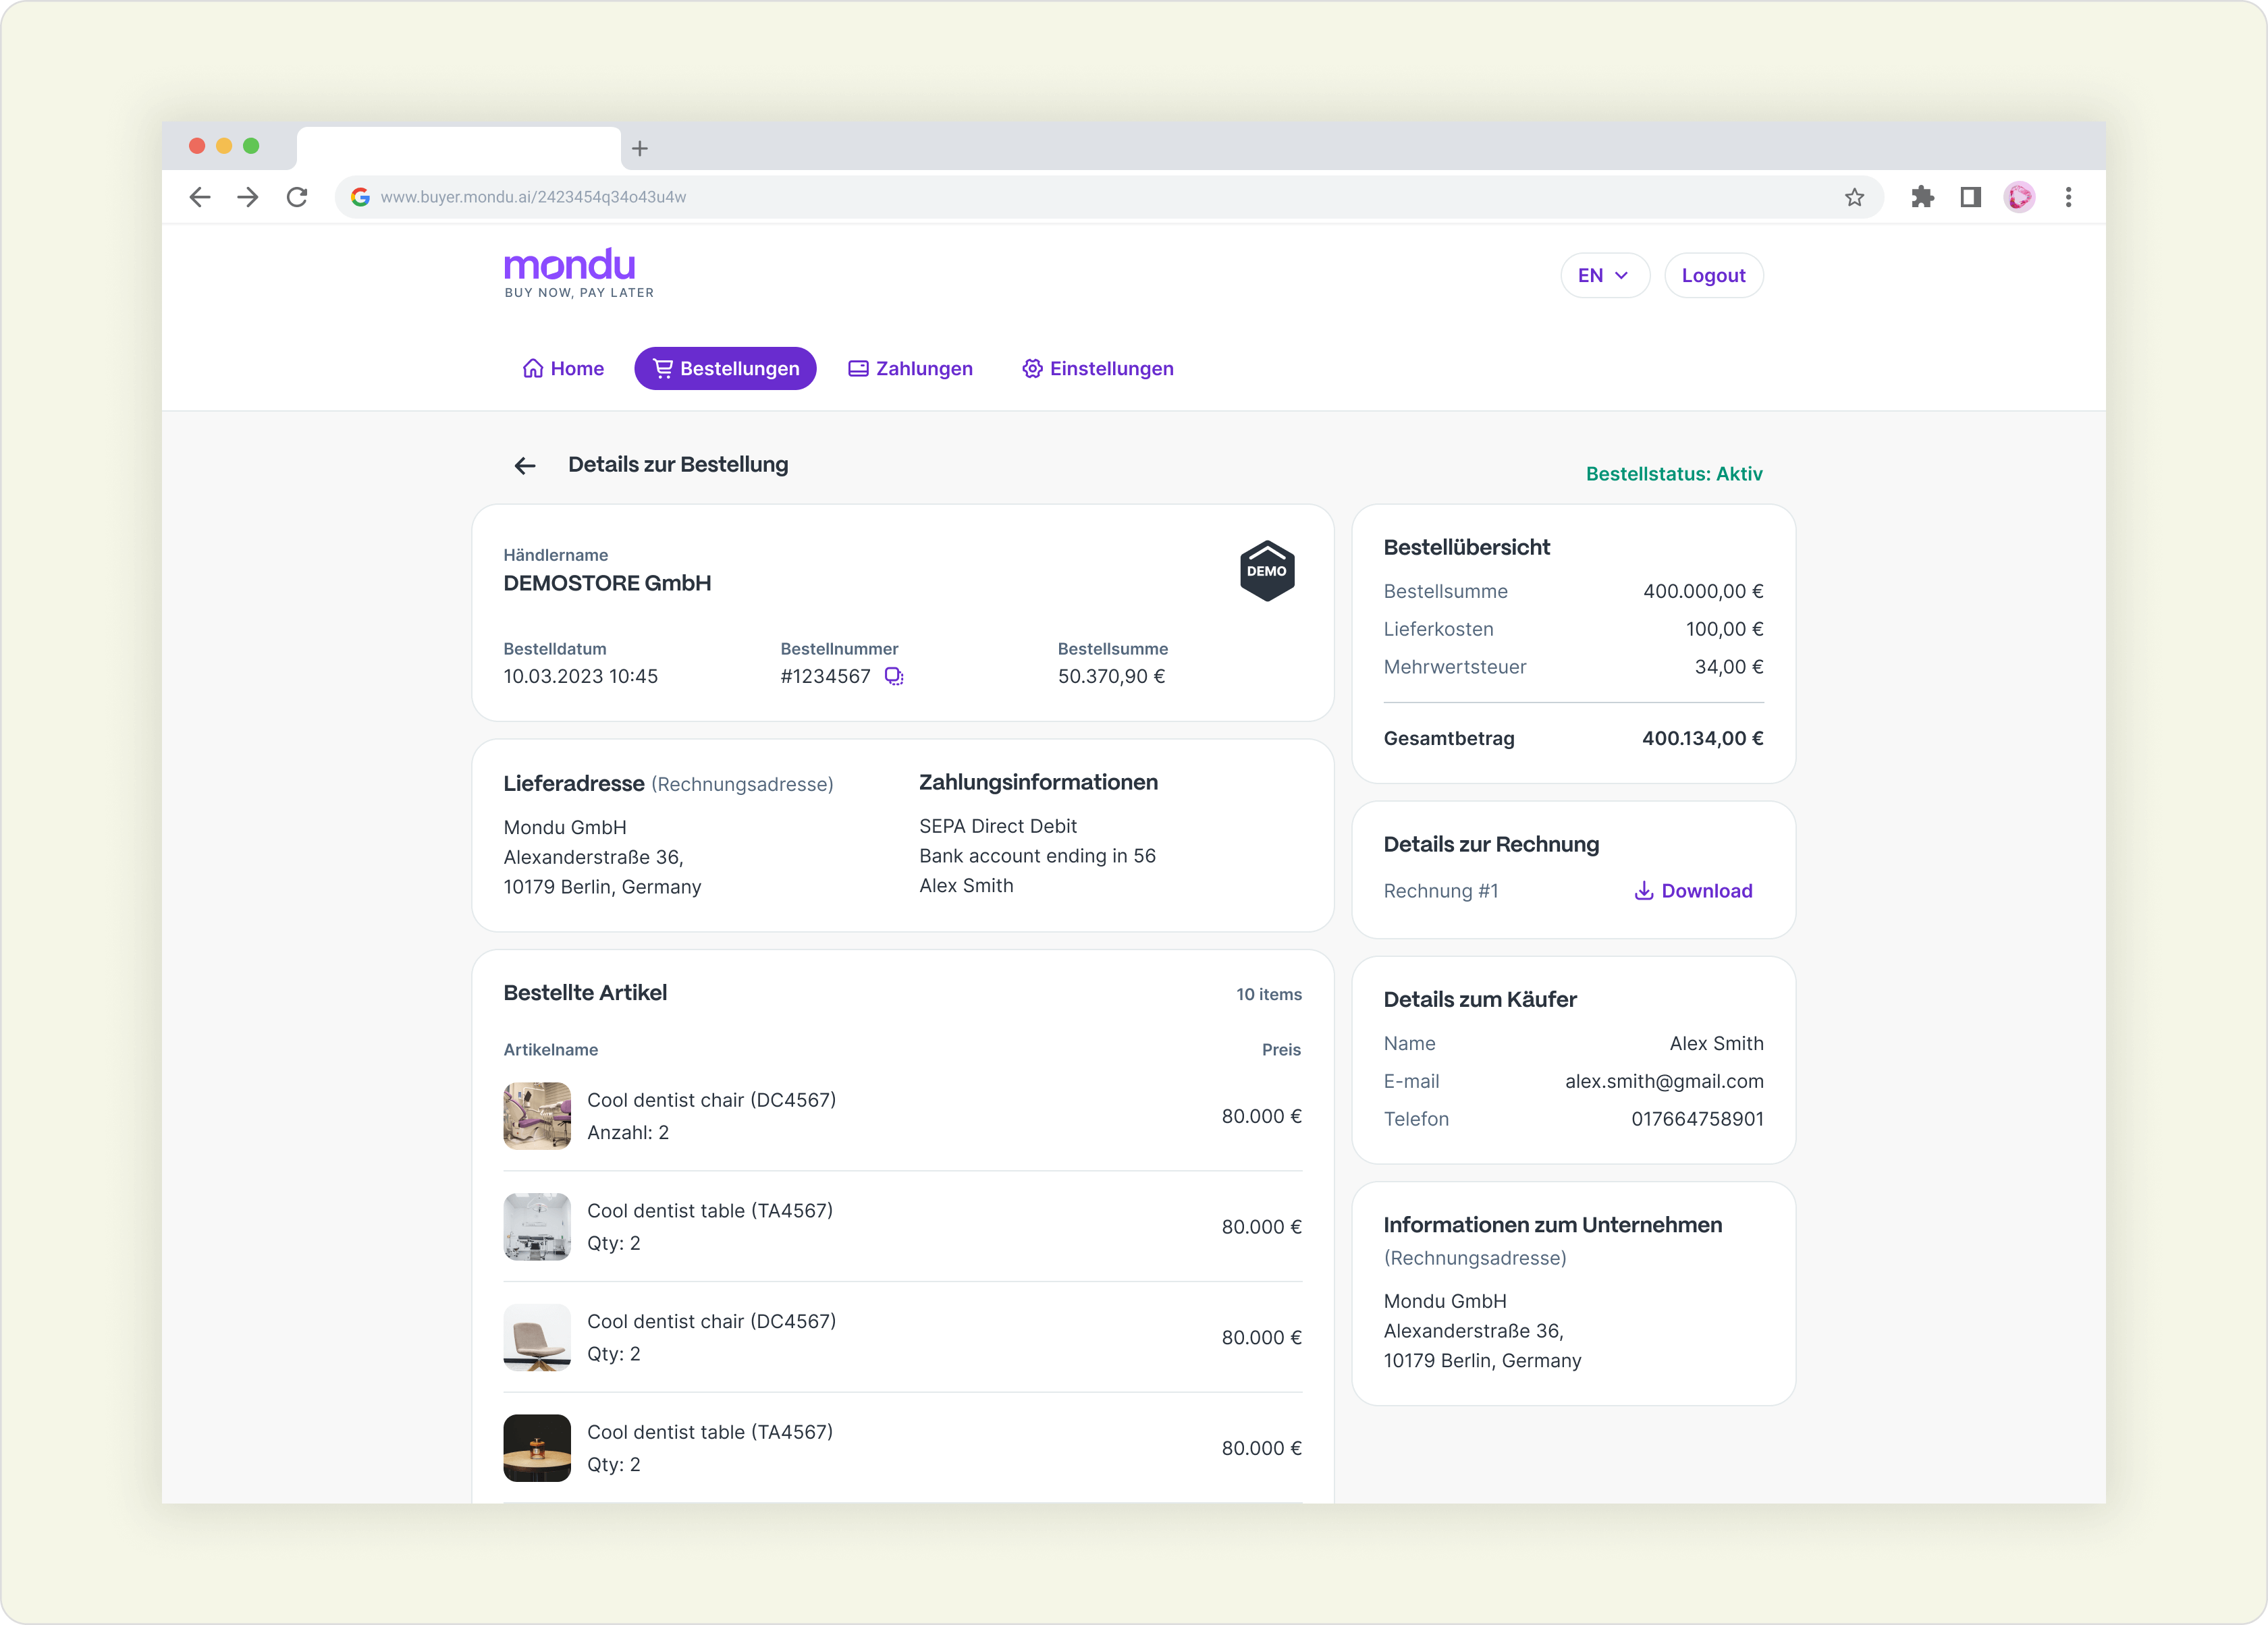
Task: Open browser extensions puzzle icon
Action: tap(1922, 197)
